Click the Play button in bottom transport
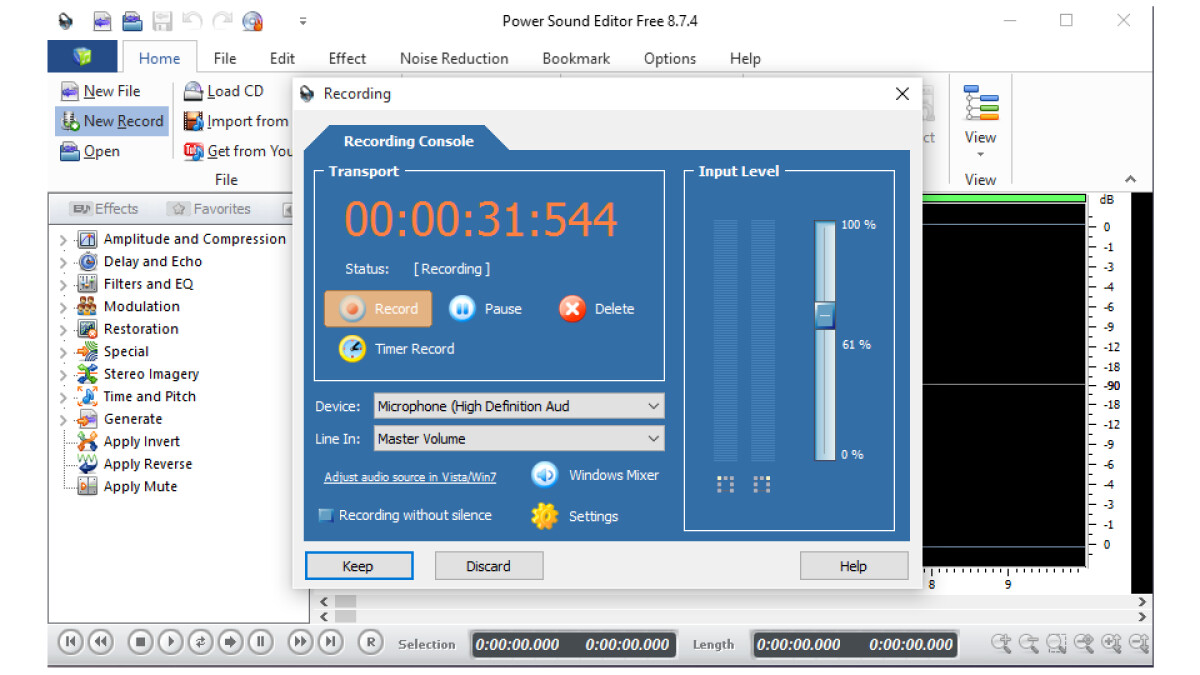 171,642
